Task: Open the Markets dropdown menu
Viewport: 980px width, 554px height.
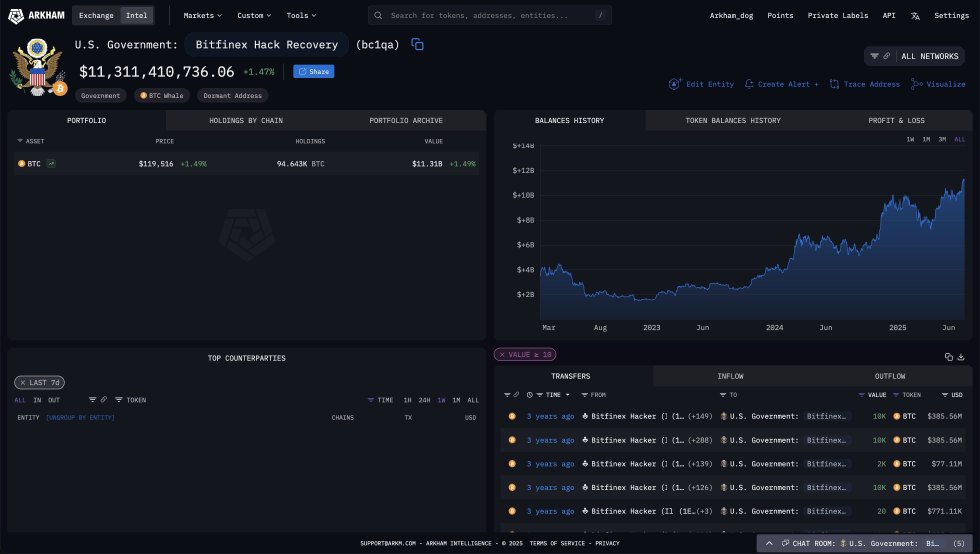Action: (202, 16)
